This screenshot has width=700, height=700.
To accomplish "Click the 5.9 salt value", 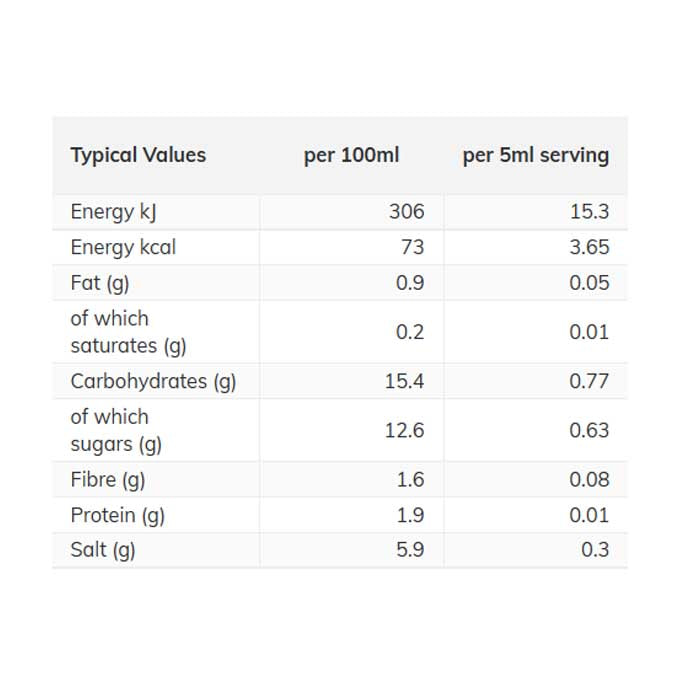I will click(410, 550).
